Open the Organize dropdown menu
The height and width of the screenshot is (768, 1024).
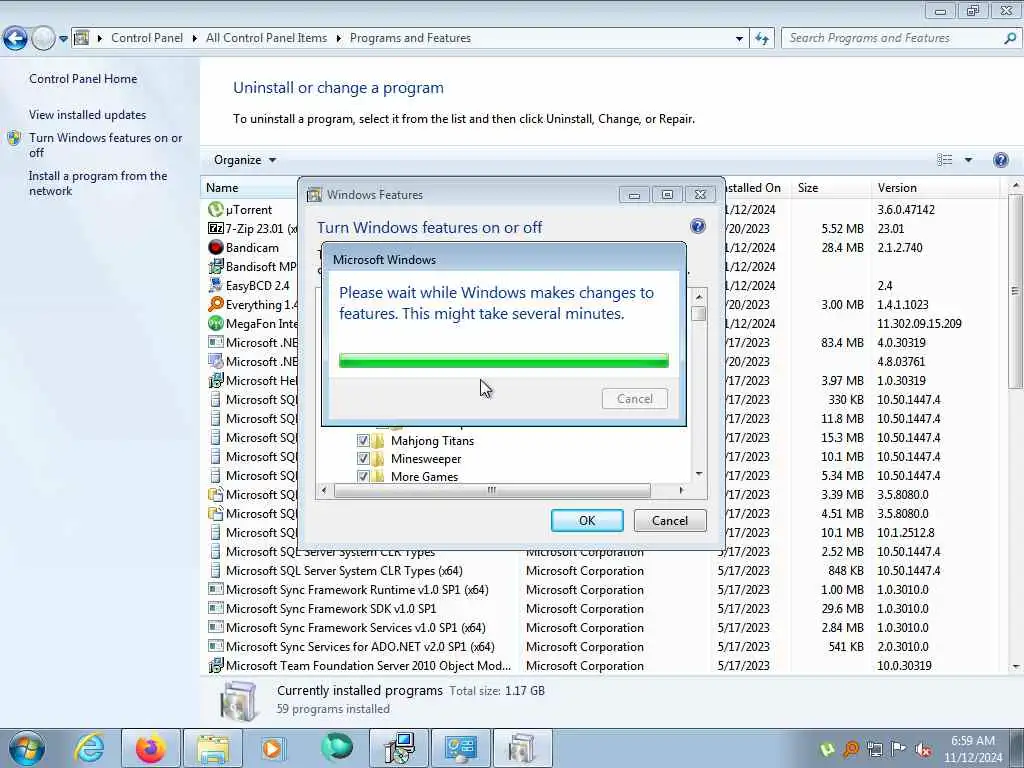click(245, 160)
